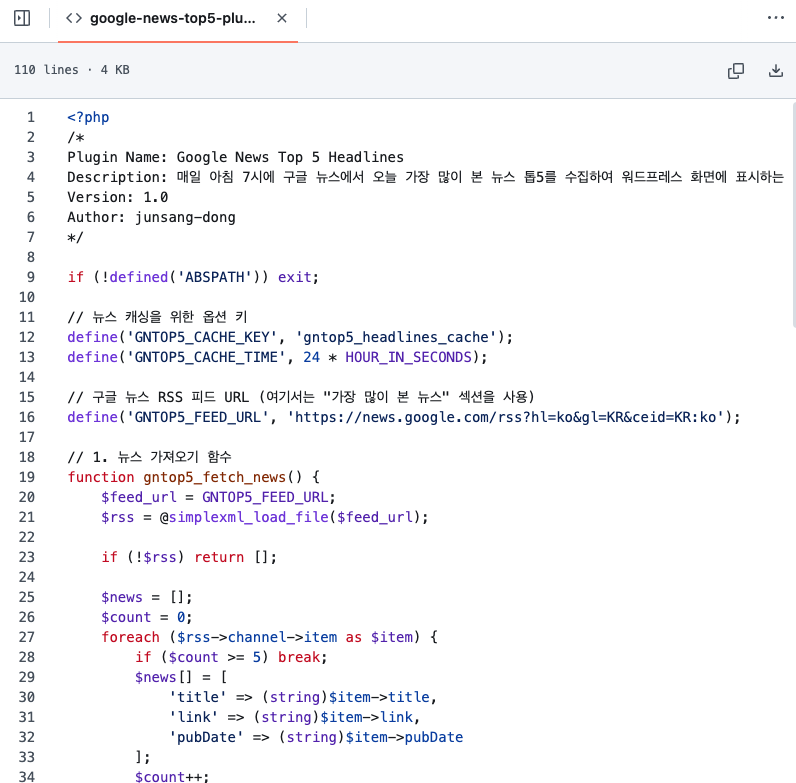Open the three-dot more options menu
The image size is (796, 783).
(776, 18)
